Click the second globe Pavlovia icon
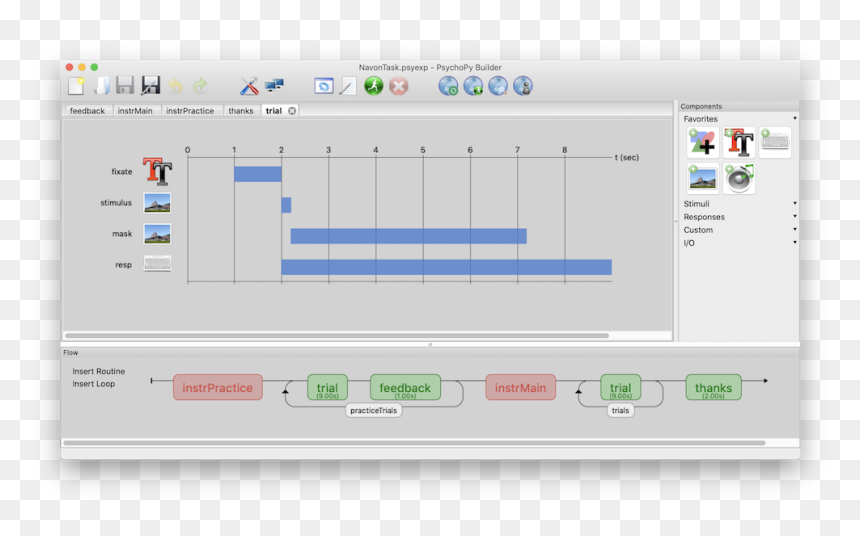860x536 pixels. click(473, 86)
